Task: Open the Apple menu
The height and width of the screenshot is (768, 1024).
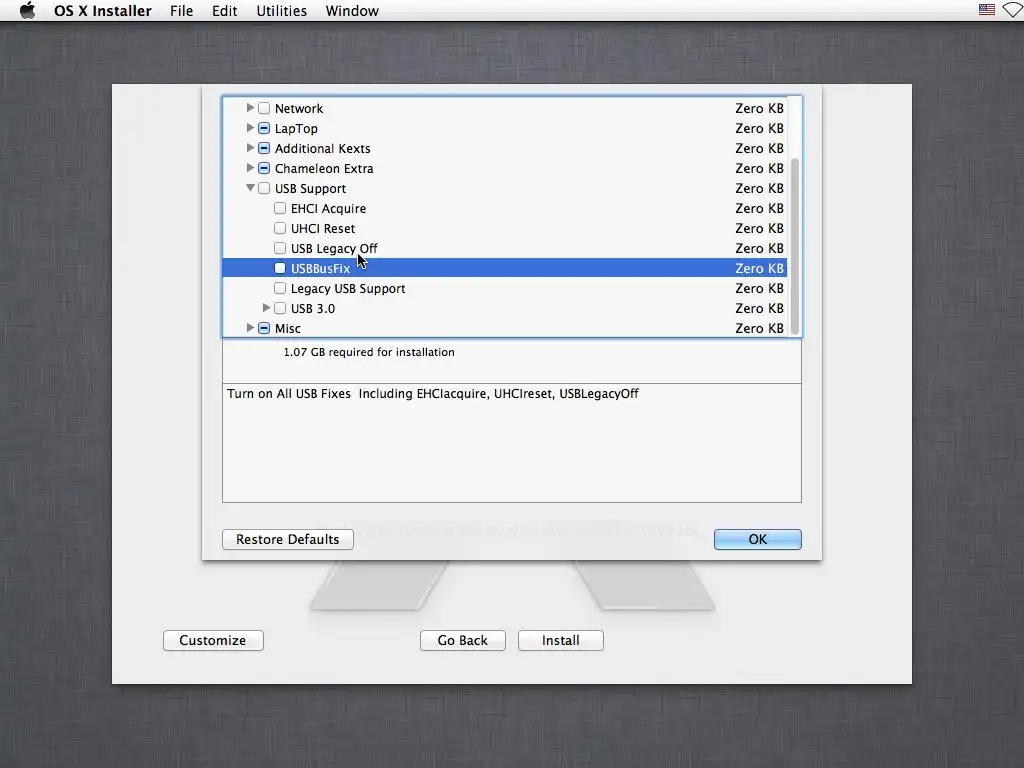Action: click(27, 10)
